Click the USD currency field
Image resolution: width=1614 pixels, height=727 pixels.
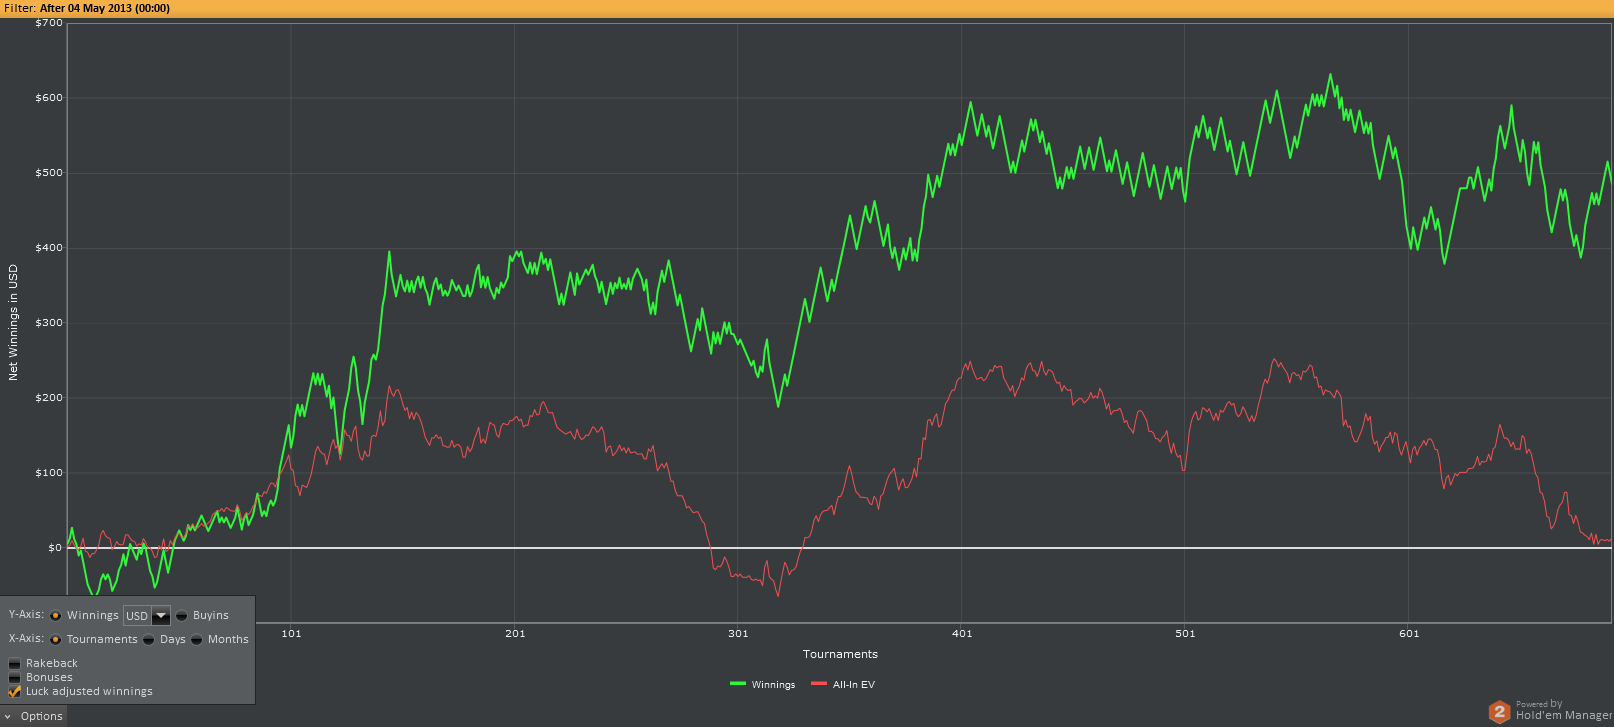[136, 616]
